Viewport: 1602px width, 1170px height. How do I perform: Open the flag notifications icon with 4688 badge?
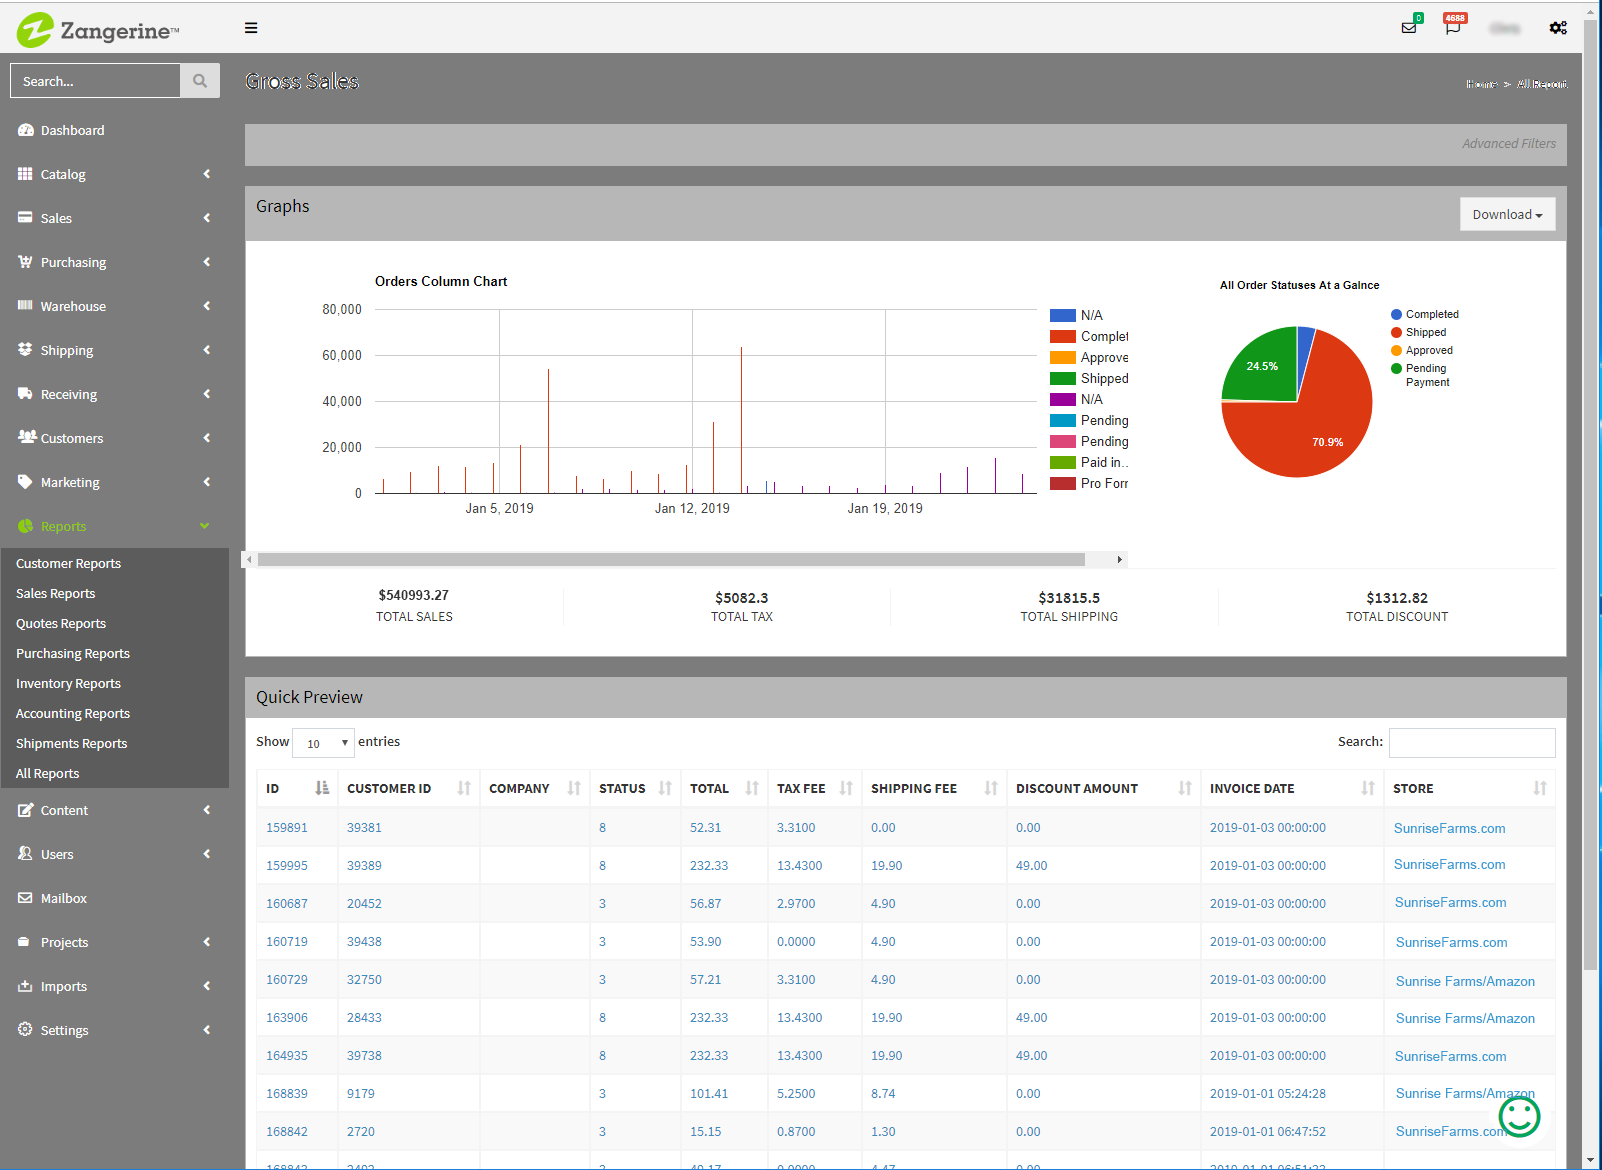1452,27
